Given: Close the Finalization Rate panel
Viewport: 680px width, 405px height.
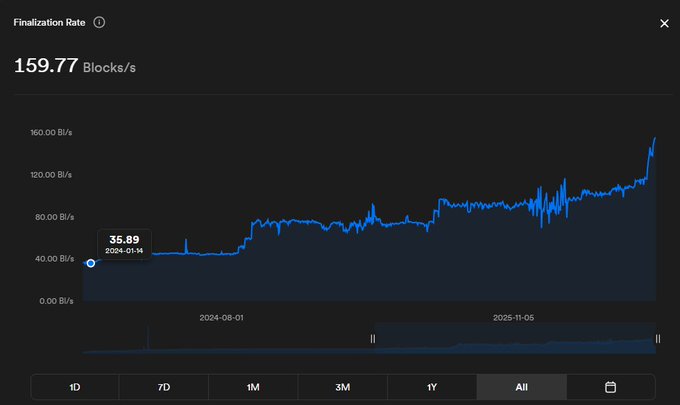Looking at the screenshot, I should click(x=664, y=23).
